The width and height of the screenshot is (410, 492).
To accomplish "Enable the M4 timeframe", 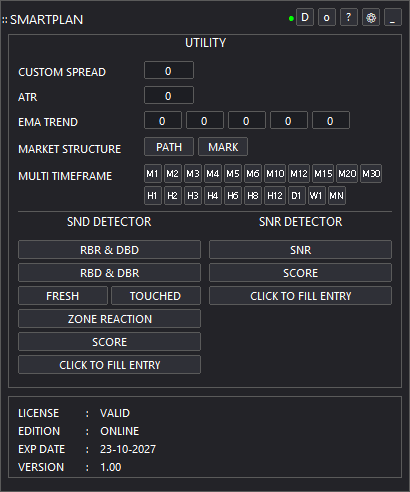I will click(213, 174).
